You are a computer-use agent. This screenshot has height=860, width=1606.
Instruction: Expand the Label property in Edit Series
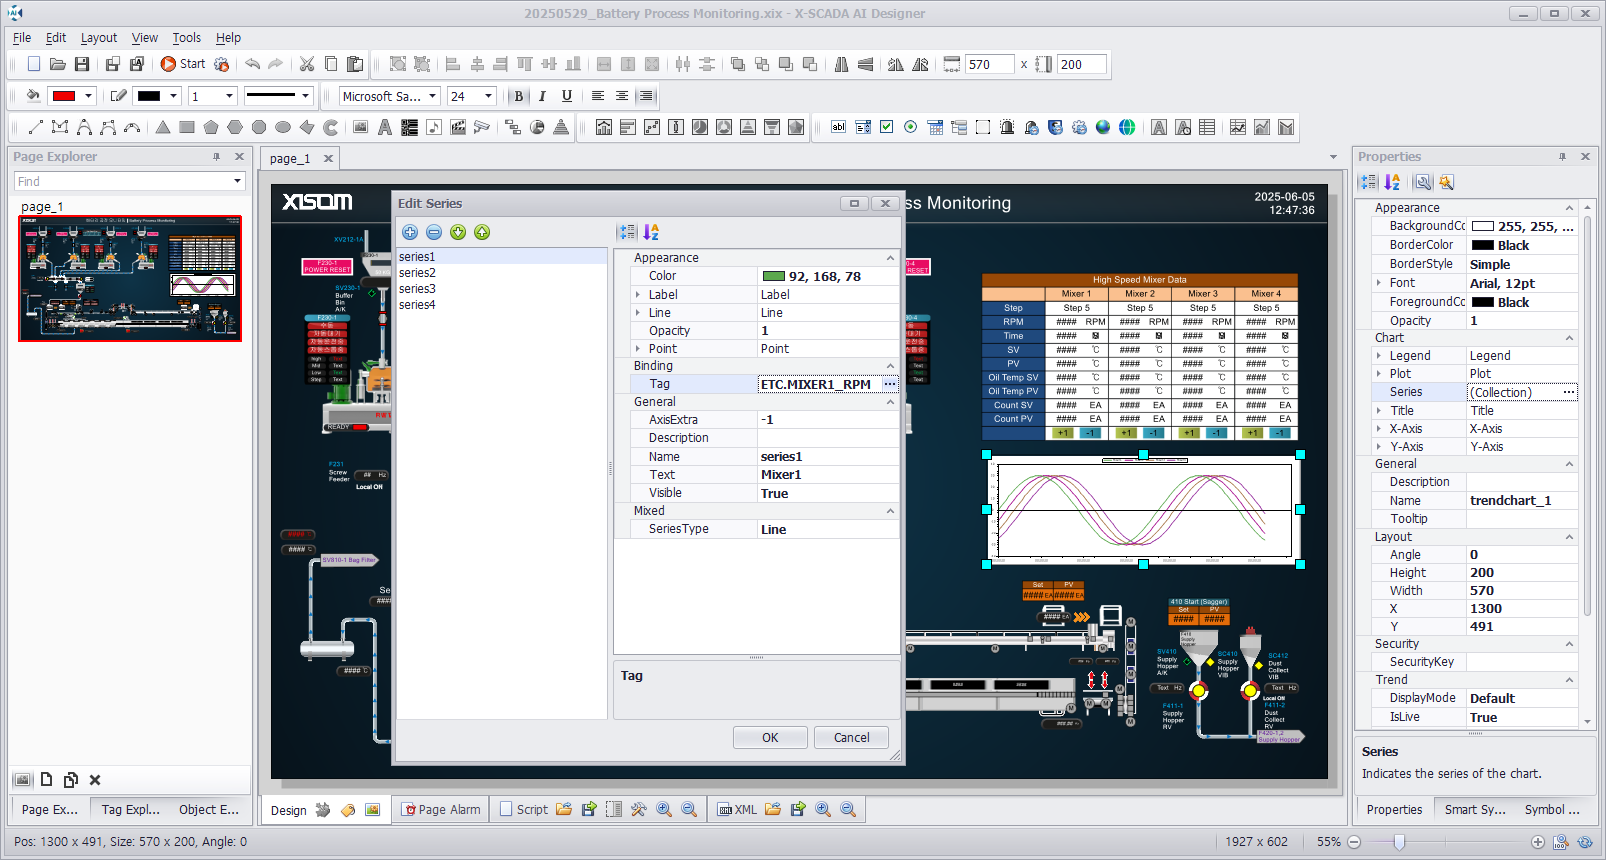[x=638, y=295]
